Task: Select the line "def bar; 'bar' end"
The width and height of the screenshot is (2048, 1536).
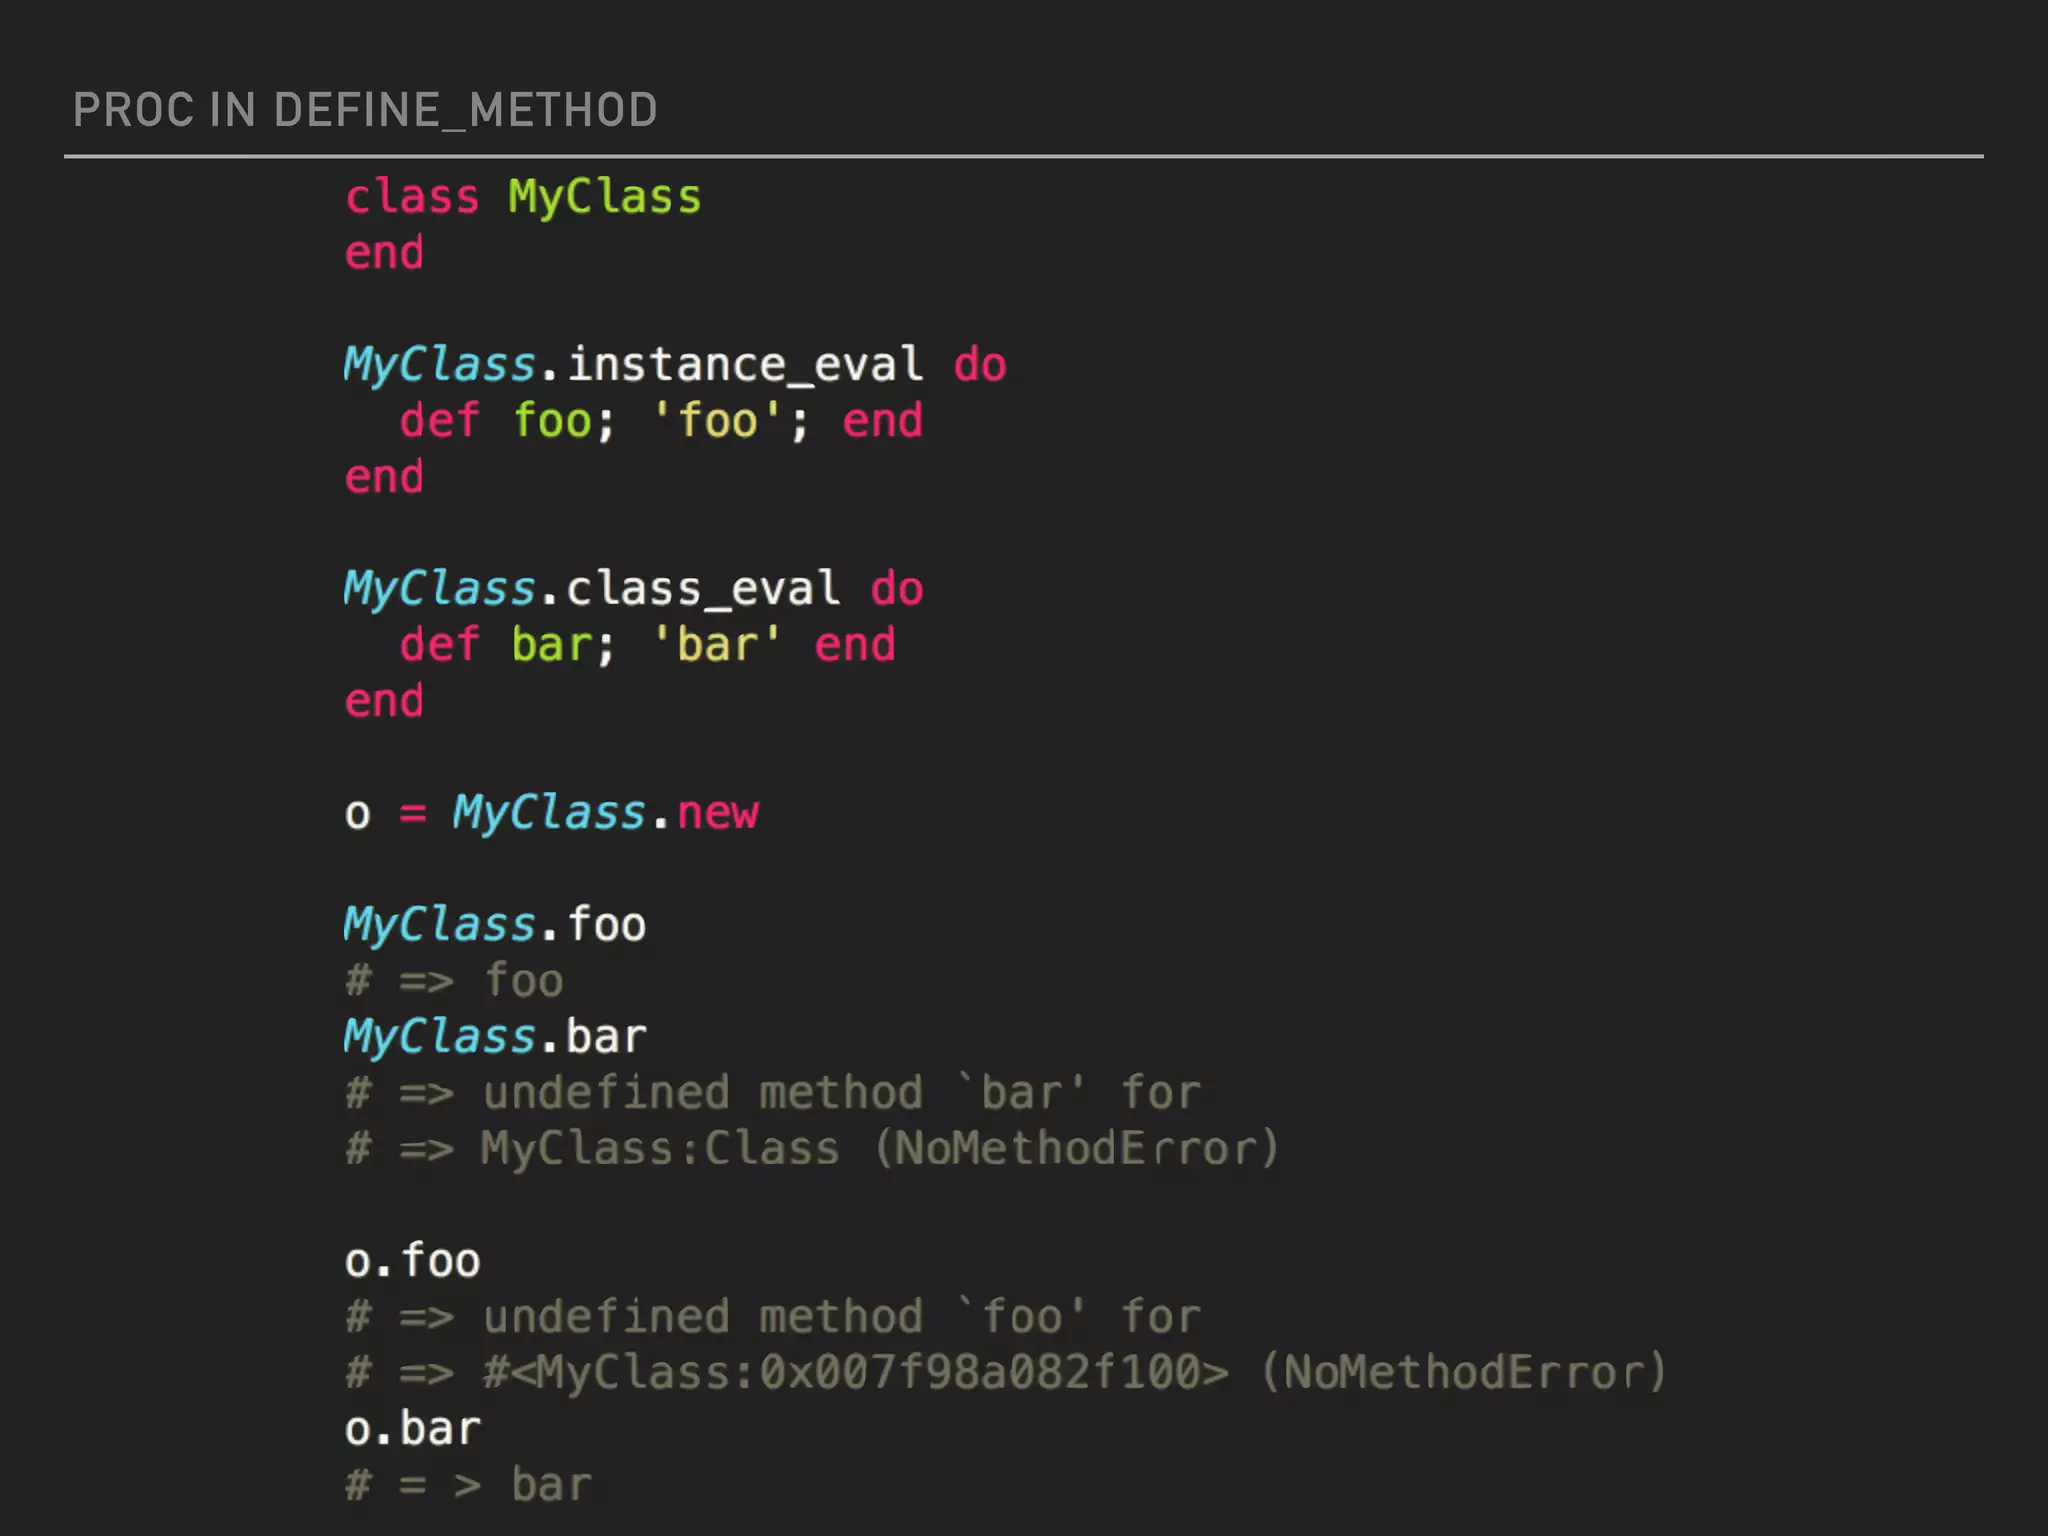Action: point(647,645)
